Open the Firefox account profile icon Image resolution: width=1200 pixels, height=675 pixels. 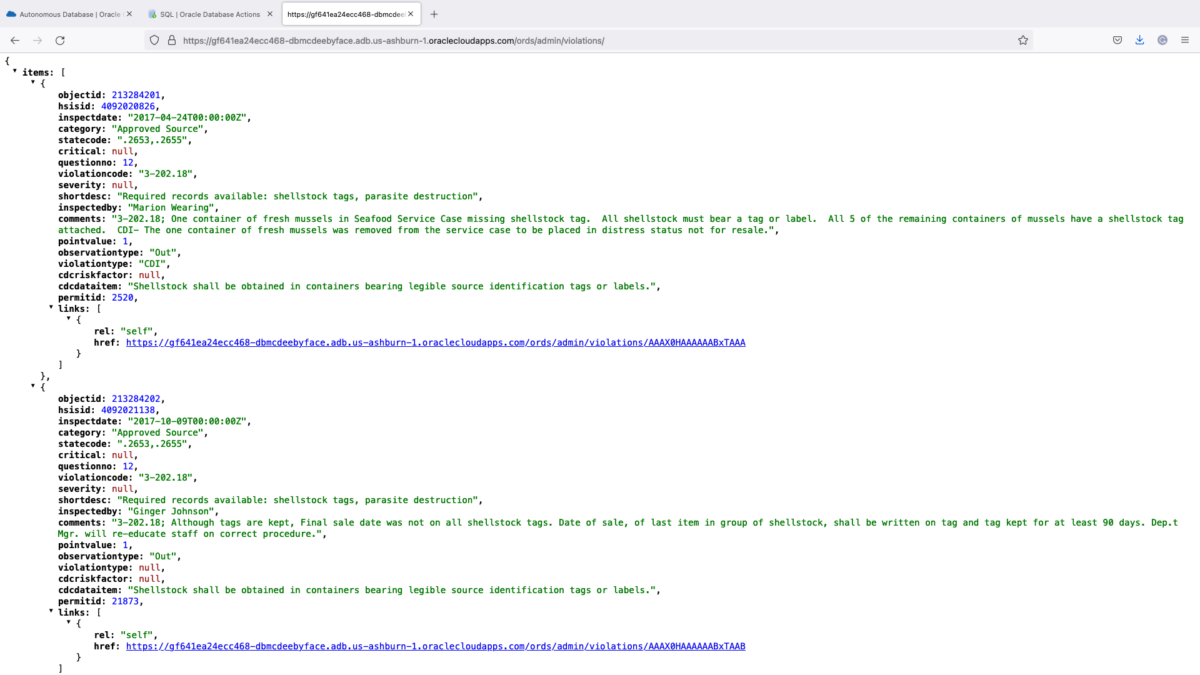[1161, 40]
